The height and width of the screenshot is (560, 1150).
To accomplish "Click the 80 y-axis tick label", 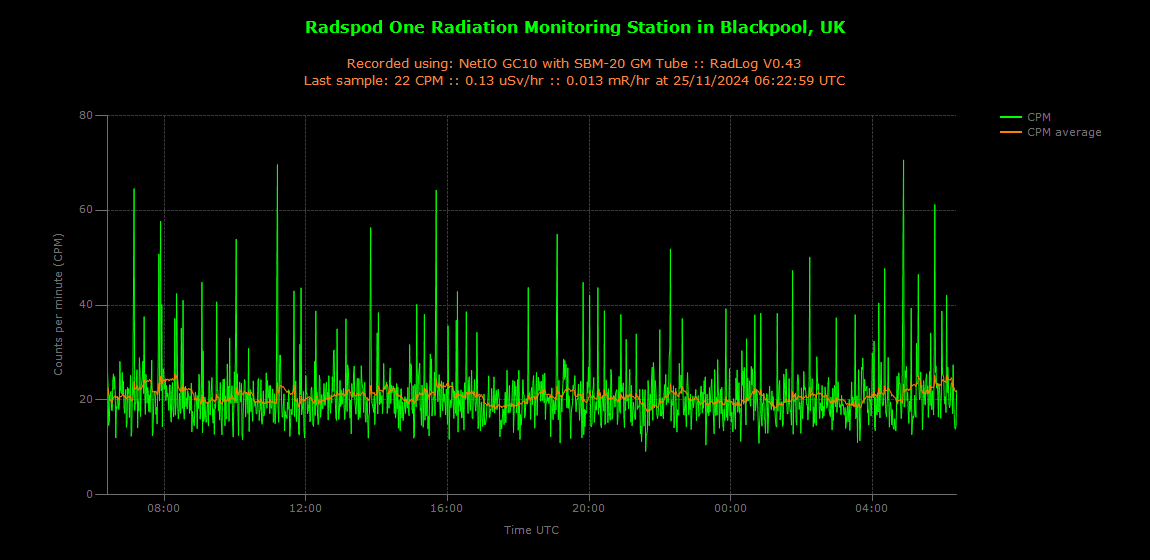I will [88, 115].
